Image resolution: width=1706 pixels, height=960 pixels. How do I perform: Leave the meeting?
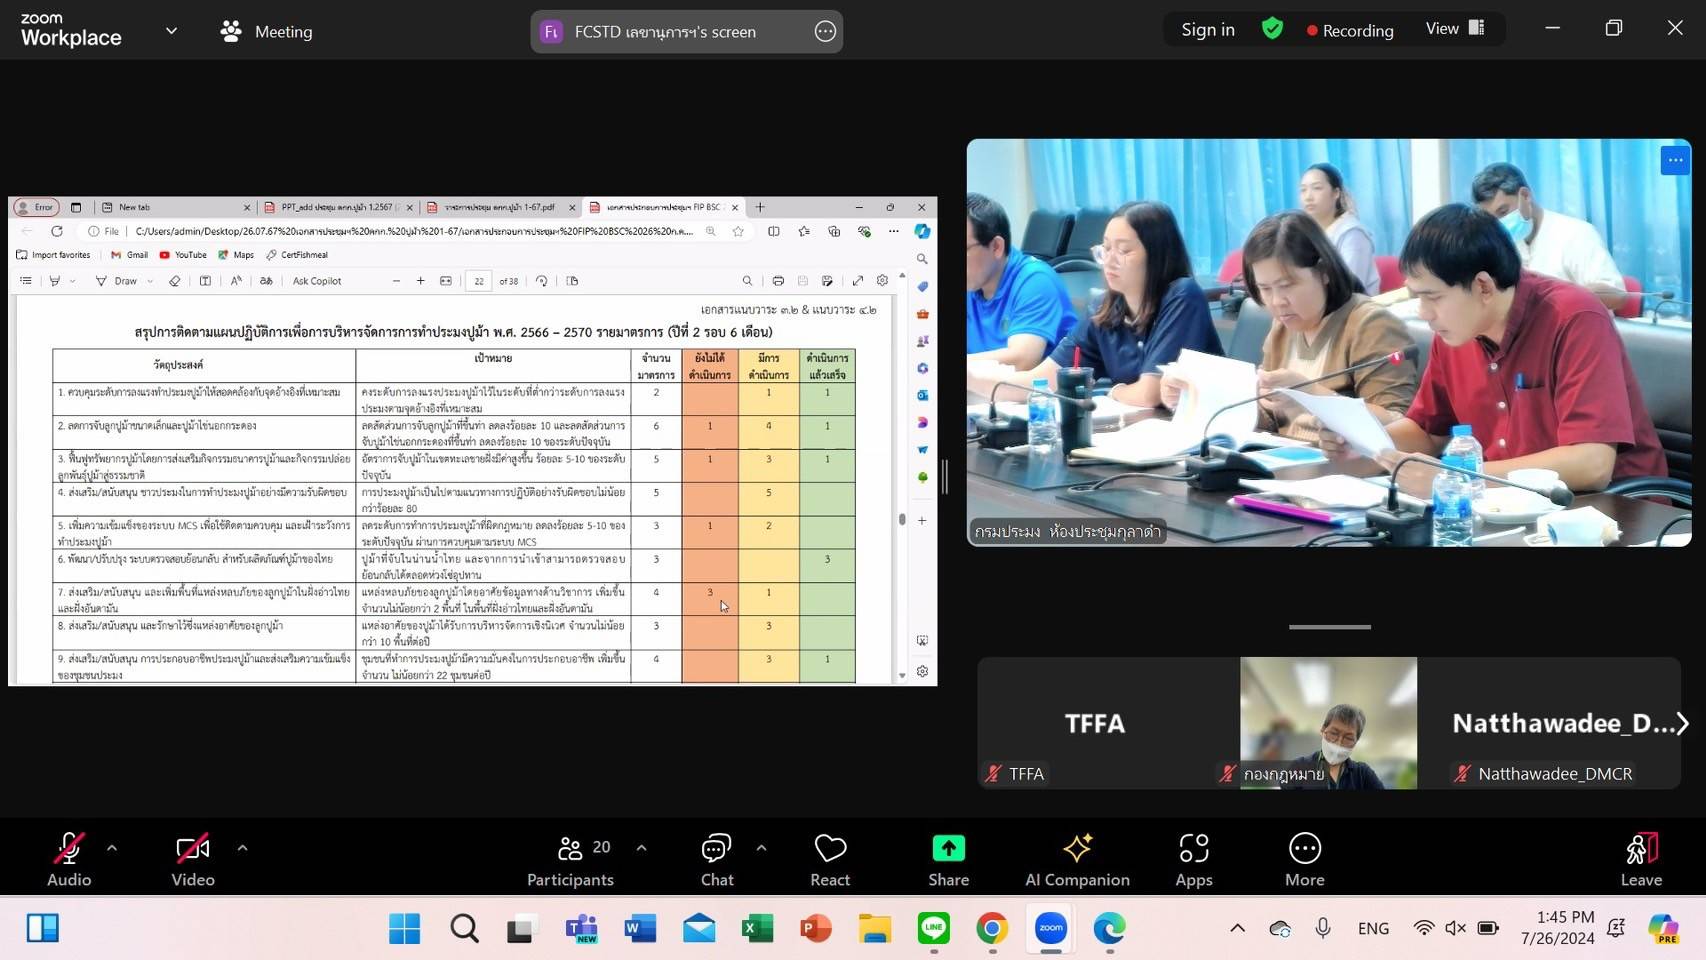(1640, 858)
